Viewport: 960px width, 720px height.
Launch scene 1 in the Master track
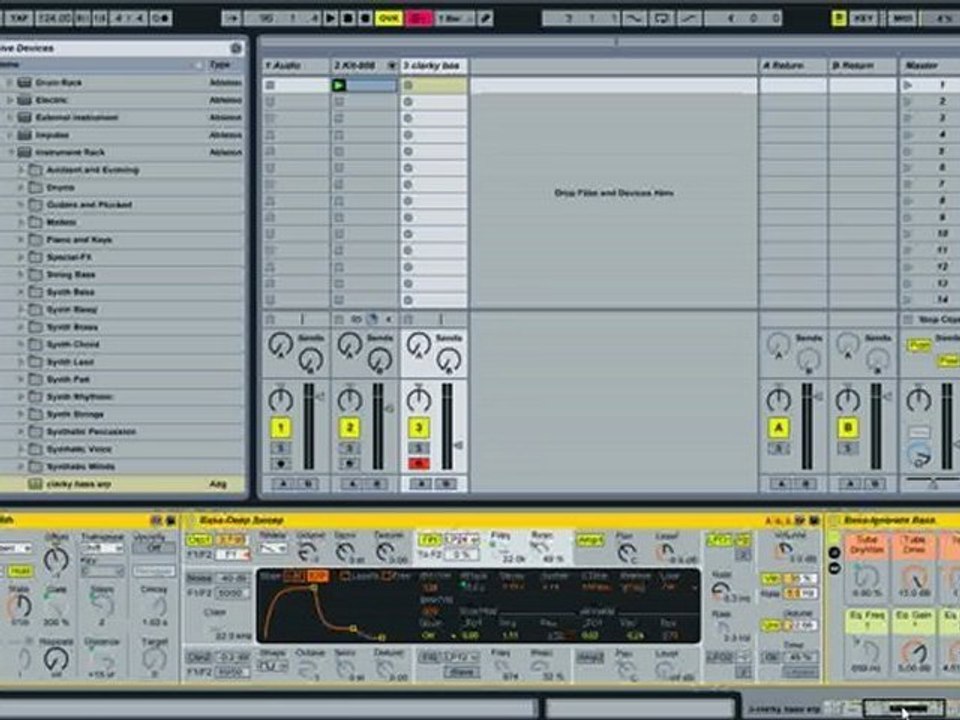click(x=908, y=85)
